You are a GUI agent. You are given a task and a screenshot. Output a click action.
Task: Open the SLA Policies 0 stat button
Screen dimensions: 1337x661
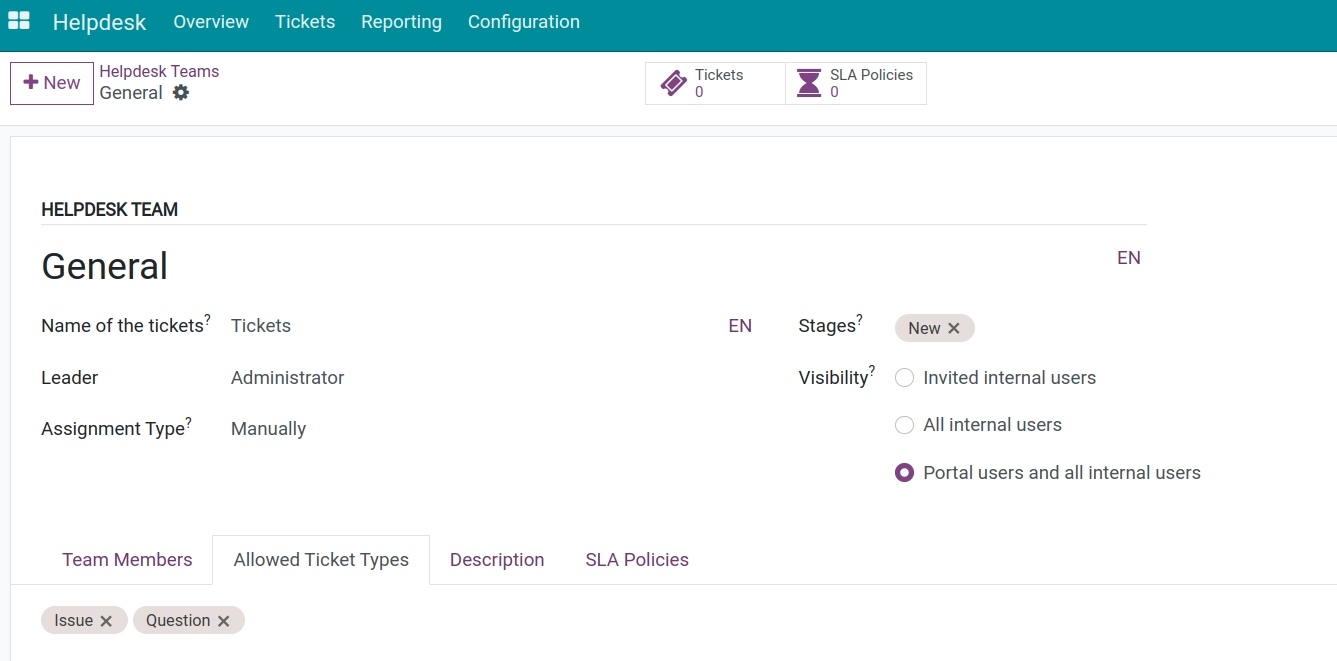pos(856,83)
